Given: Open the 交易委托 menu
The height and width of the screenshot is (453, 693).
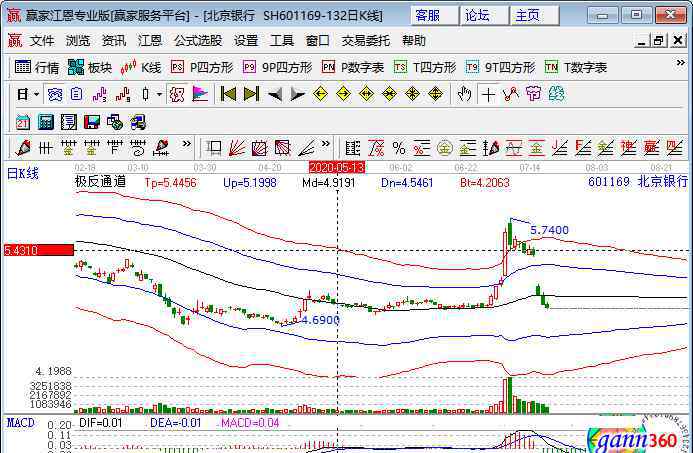Looking at the screenshot, I should point(366,41).
